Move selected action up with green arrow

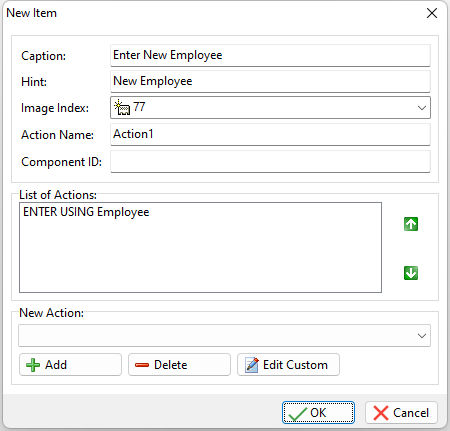[x=411, y=224]
